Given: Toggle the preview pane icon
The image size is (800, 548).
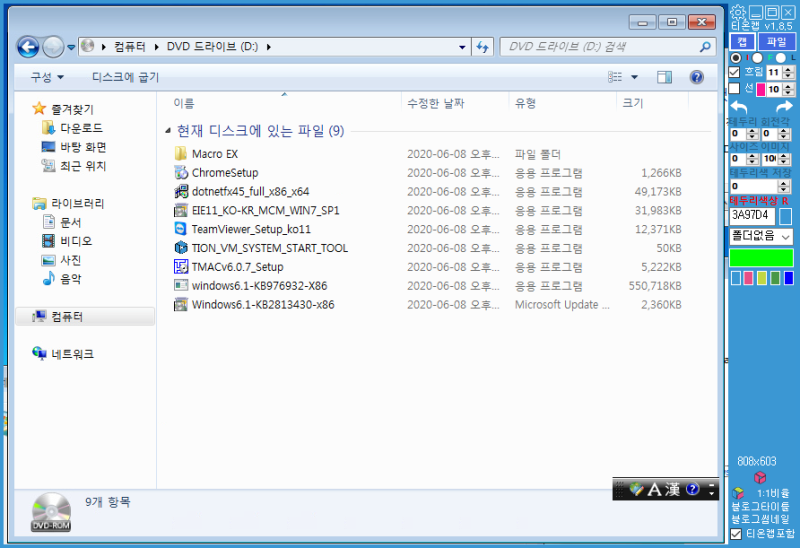Looking at the screenshot, I should (x=664, y=77).
